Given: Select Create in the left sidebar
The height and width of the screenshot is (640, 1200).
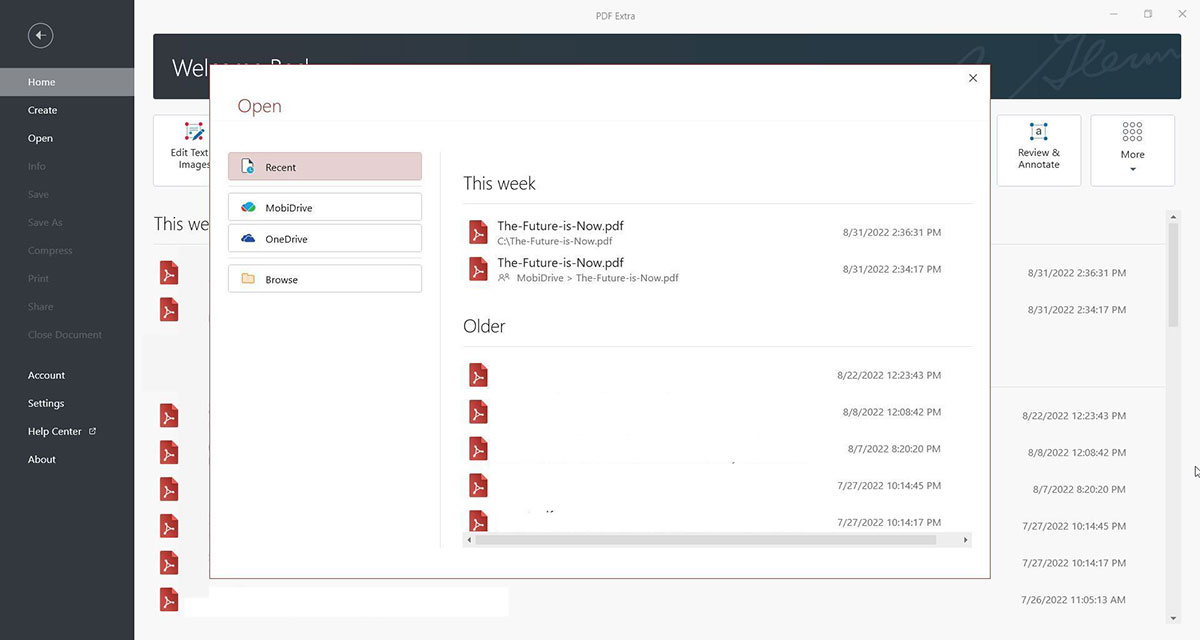Looking at the screenshot, I should 42,110.
